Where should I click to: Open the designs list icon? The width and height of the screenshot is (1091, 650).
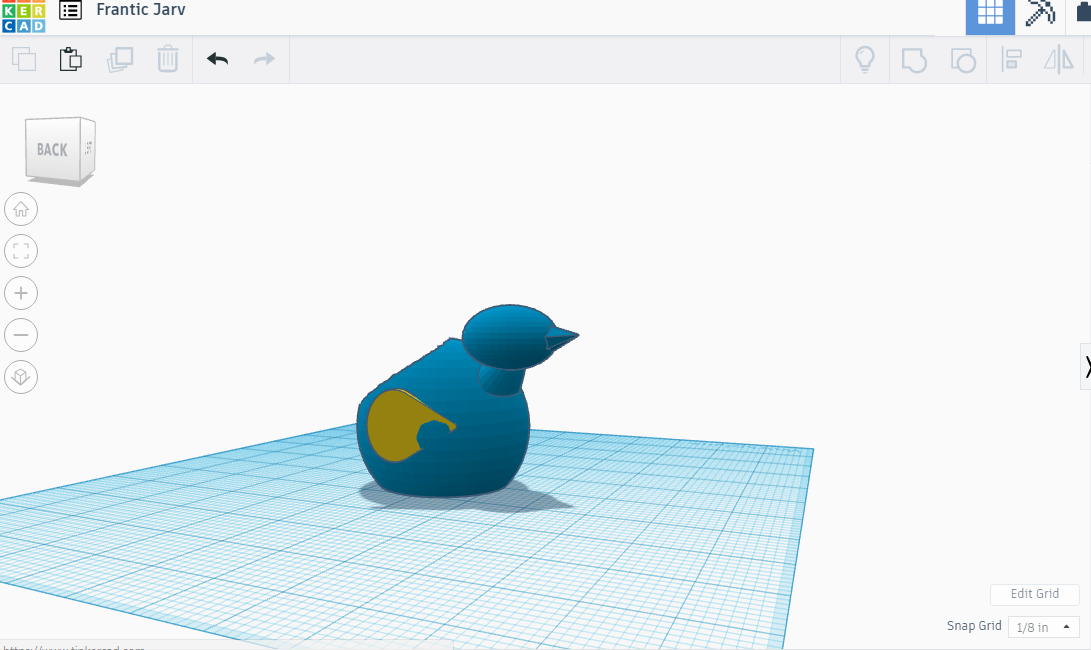pos(70,10)
